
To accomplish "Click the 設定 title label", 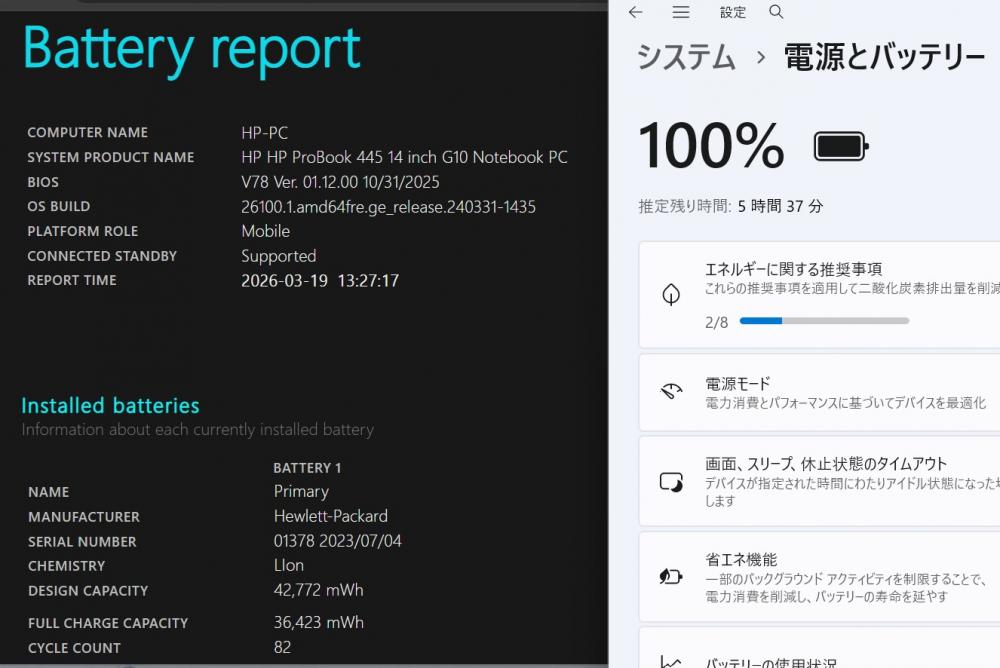I will coord(733,12).
